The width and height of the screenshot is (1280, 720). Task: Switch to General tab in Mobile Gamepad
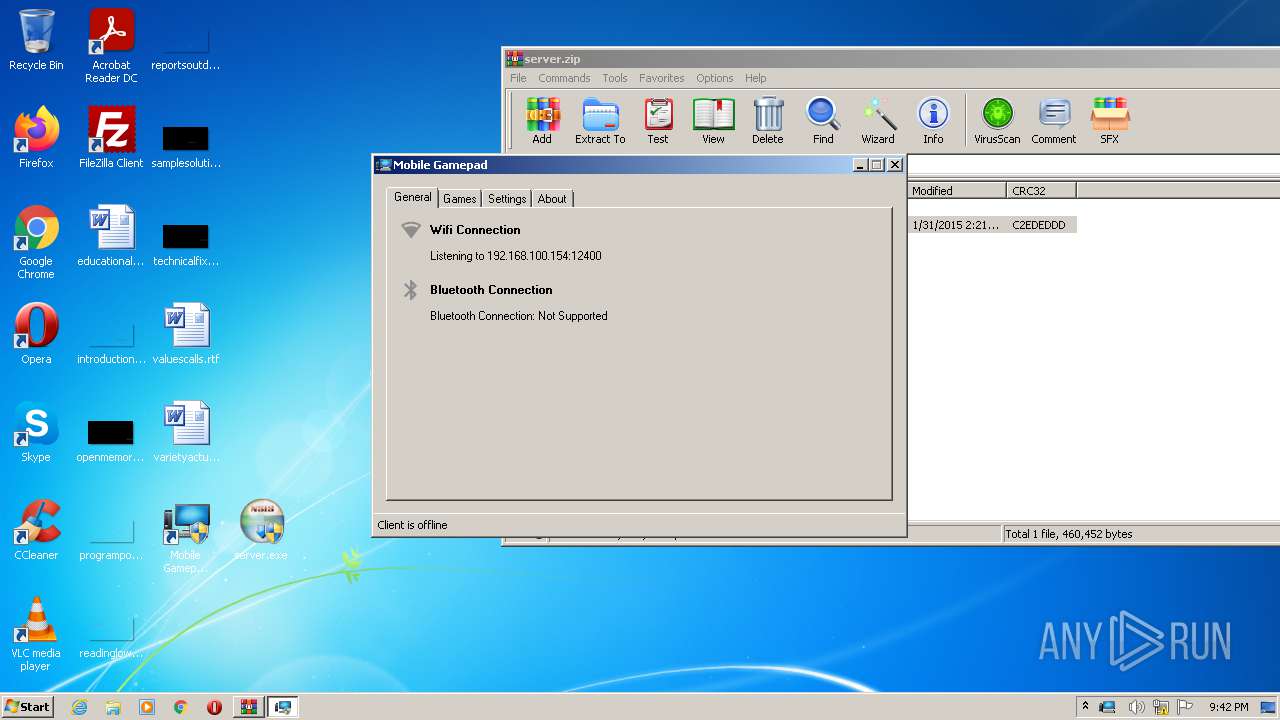pyautogui.click(x=412, y=197)
